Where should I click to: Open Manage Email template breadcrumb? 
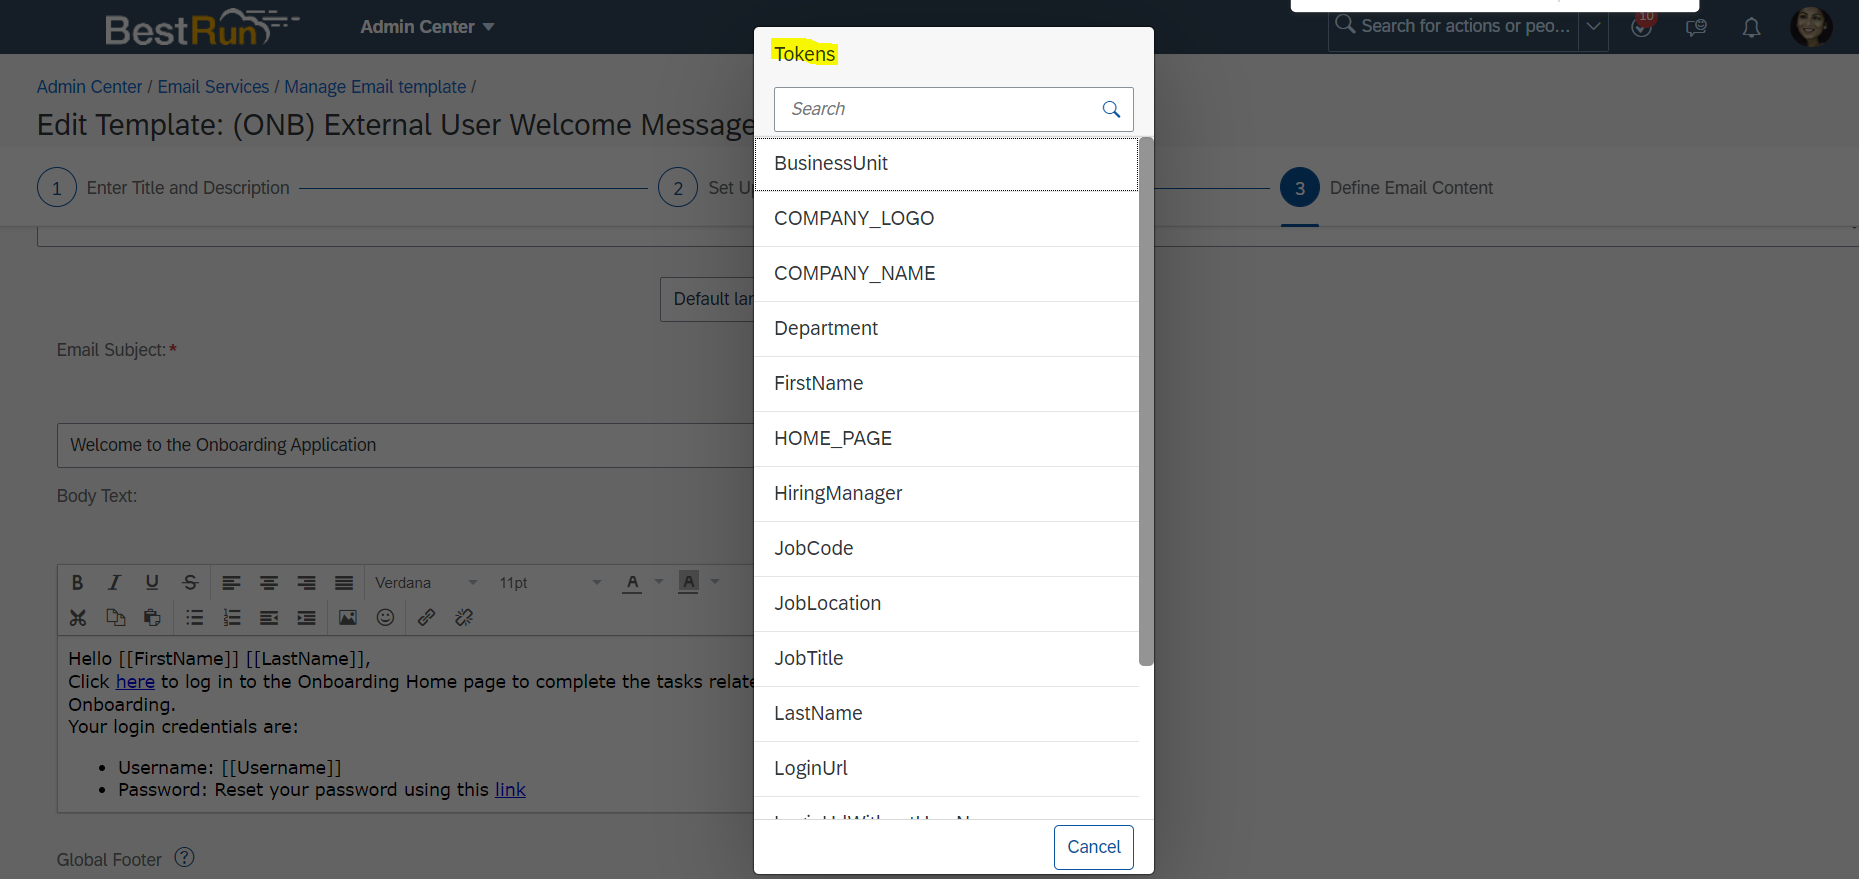tap(375, 87)
